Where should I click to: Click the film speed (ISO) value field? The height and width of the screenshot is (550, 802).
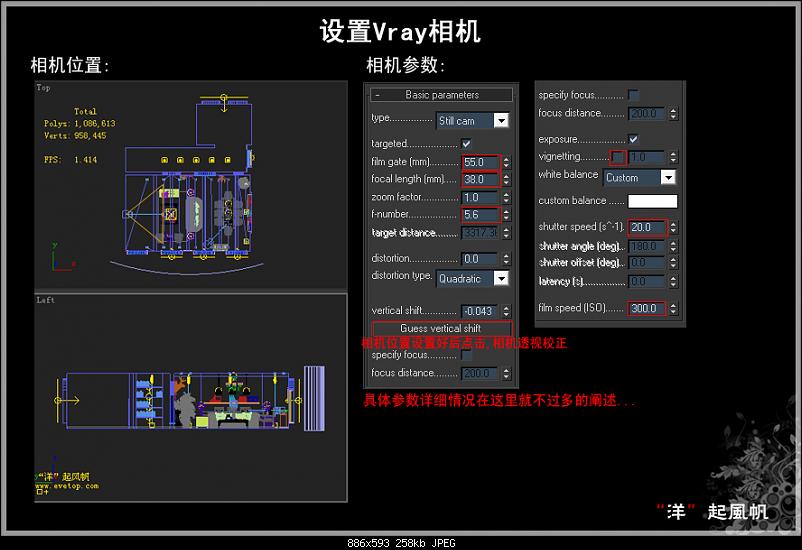[648, 309]
